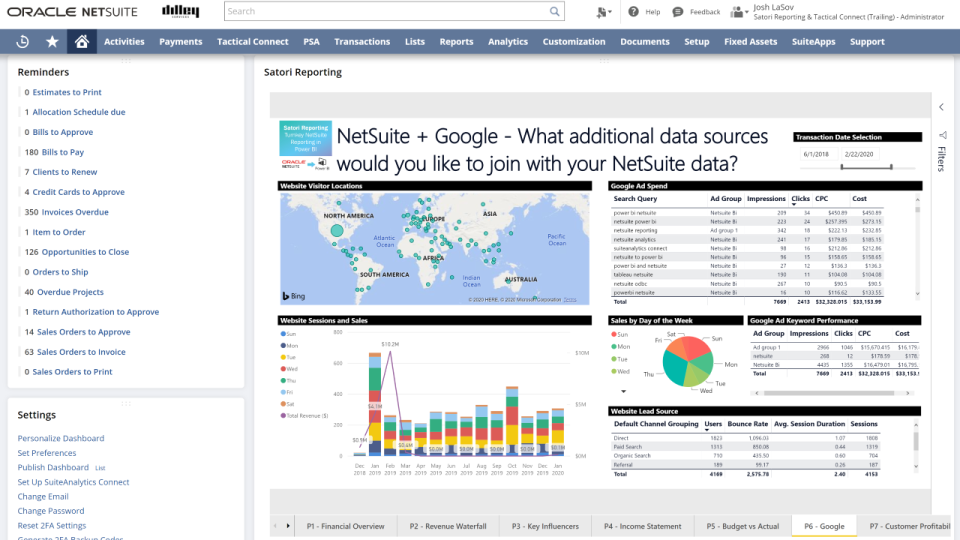This screenshot has height=540, width=960.
Task: Open the Reports menu
Action: (456, 42)
